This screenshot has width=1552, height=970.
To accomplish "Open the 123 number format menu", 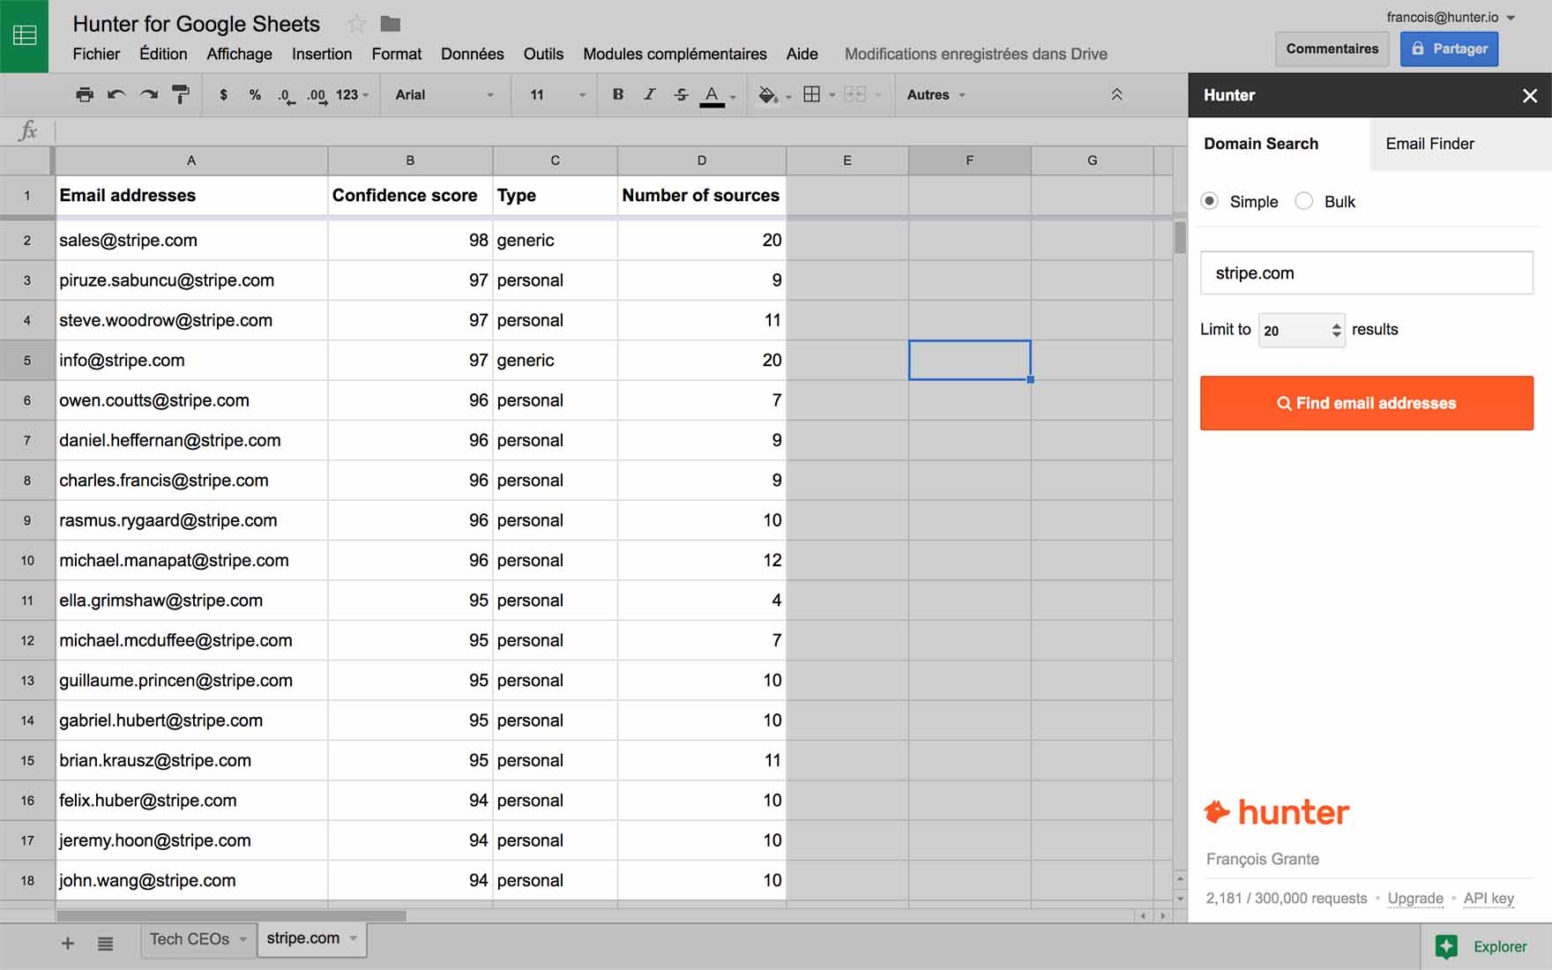I will [x=347, y=94].
